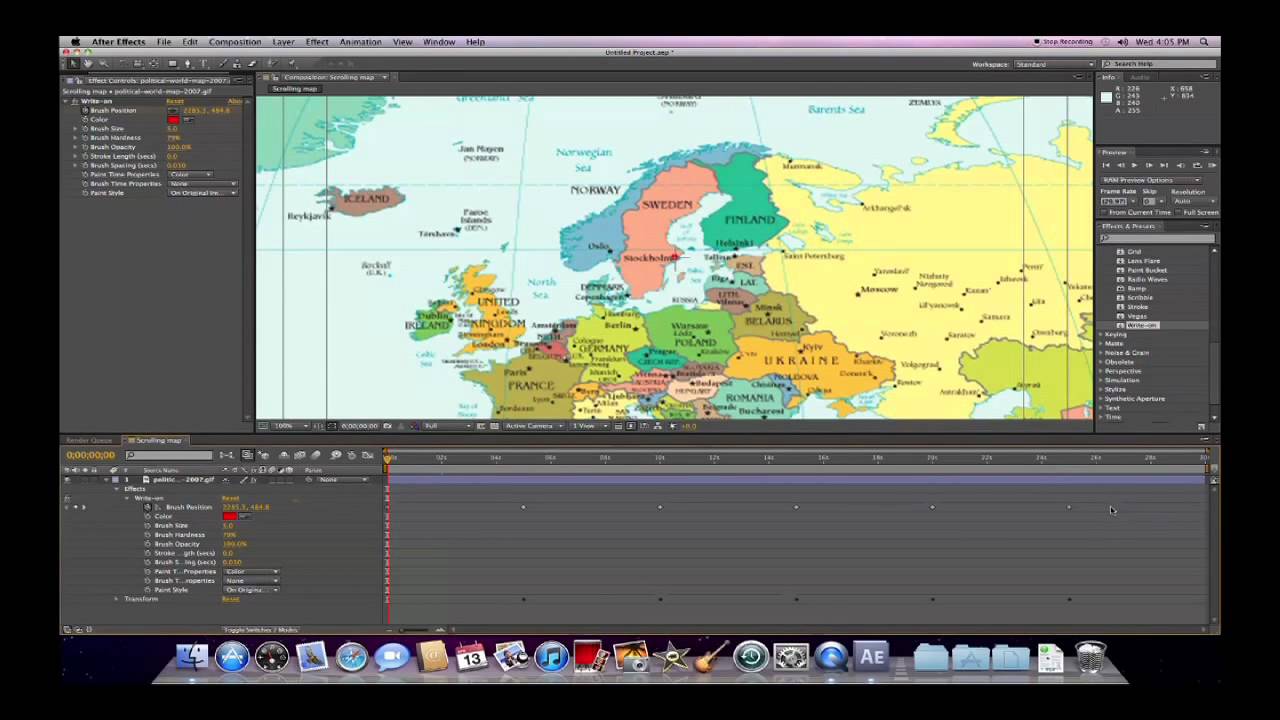
Task: Open the RAM Preview Options dropdown
Action: (x=1151, y=180)
